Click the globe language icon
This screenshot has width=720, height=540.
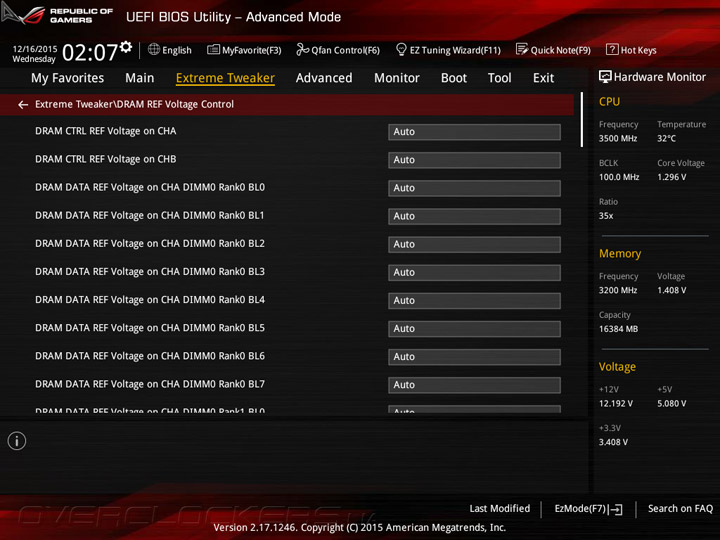(x=154, y=49)
